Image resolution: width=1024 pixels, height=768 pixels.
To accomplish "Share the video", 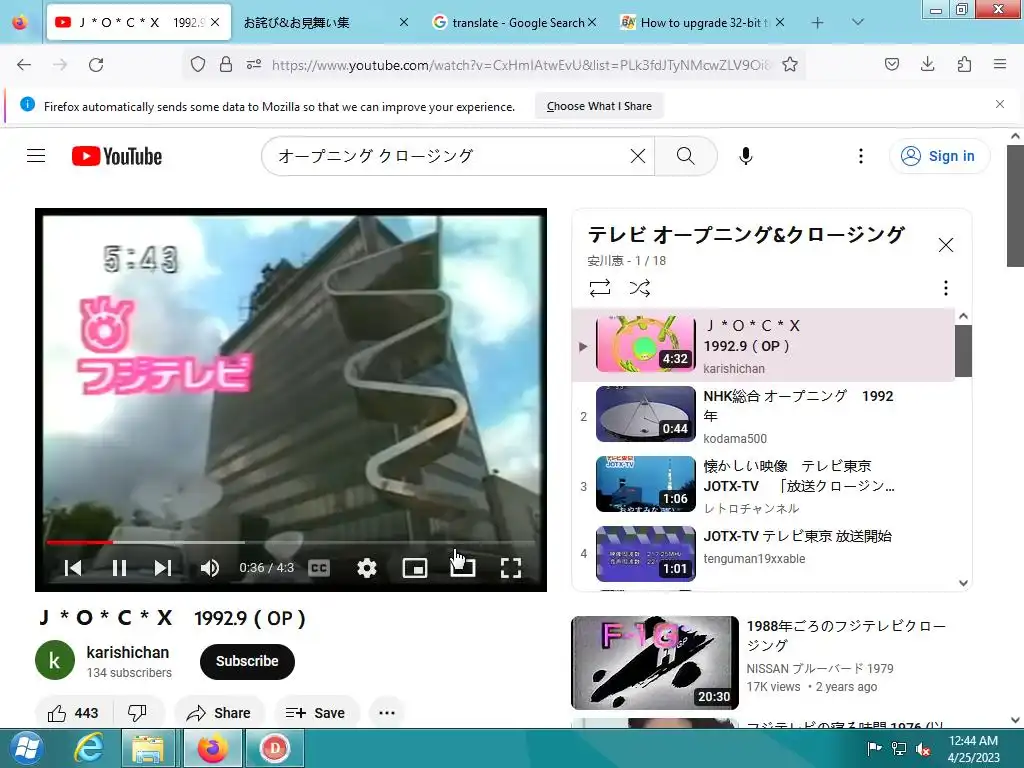I will tap(219, 713).
